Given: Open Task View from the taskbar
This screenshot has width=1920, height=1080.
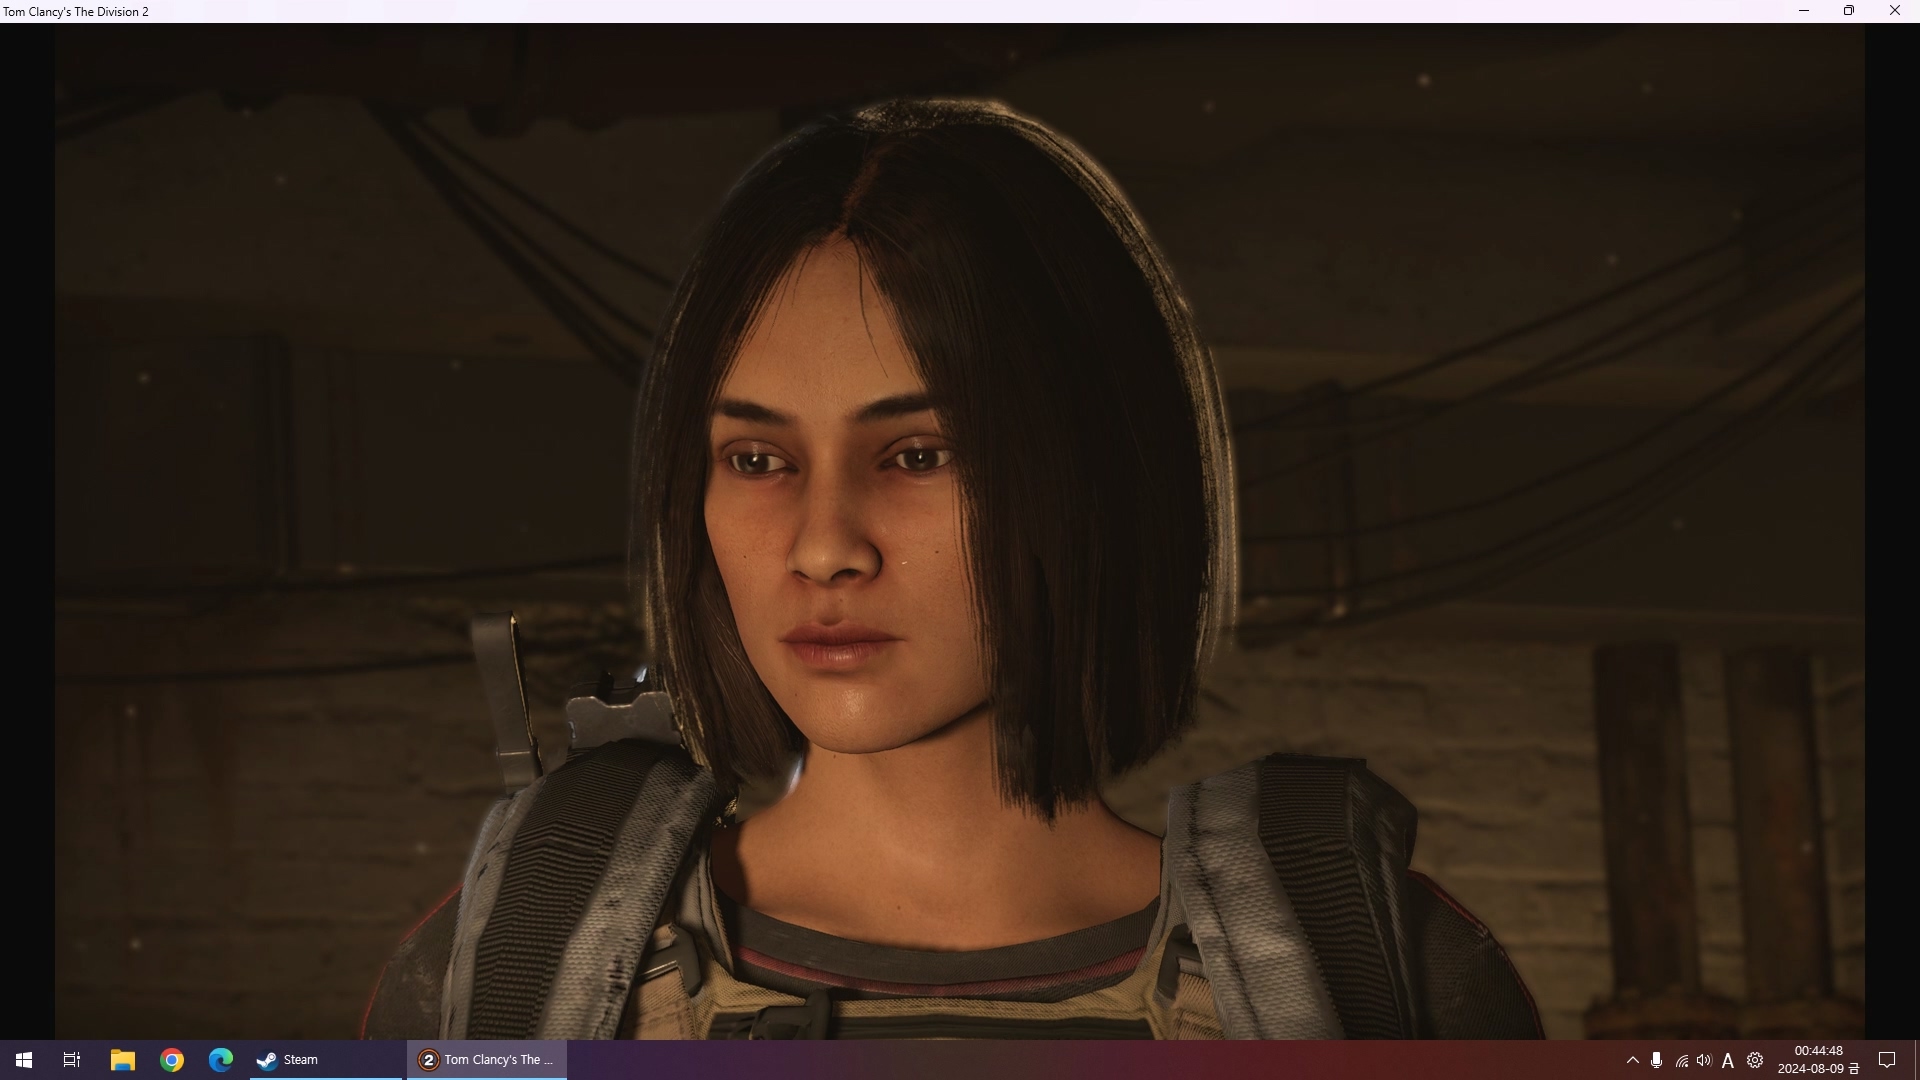Looking at the screenshot, I should tap(72, 1060).
